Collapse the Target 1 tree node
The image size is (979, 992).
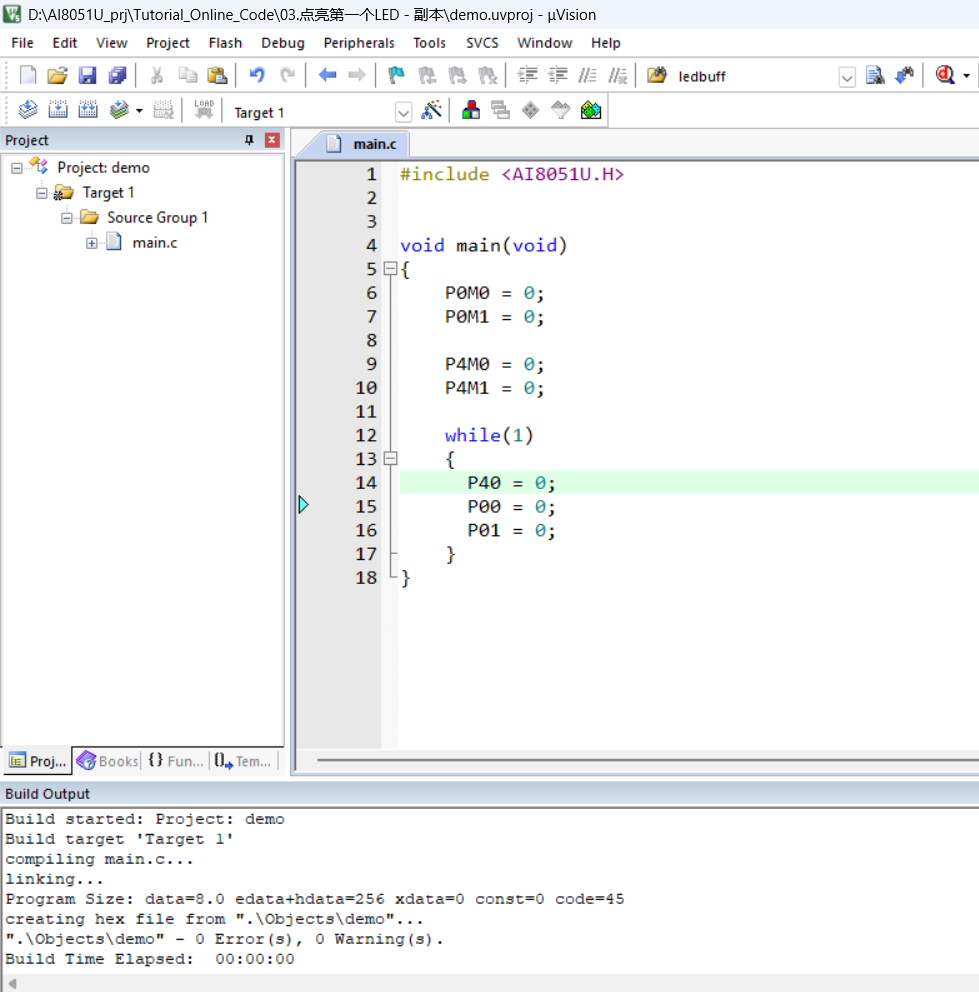click(42, 193)
